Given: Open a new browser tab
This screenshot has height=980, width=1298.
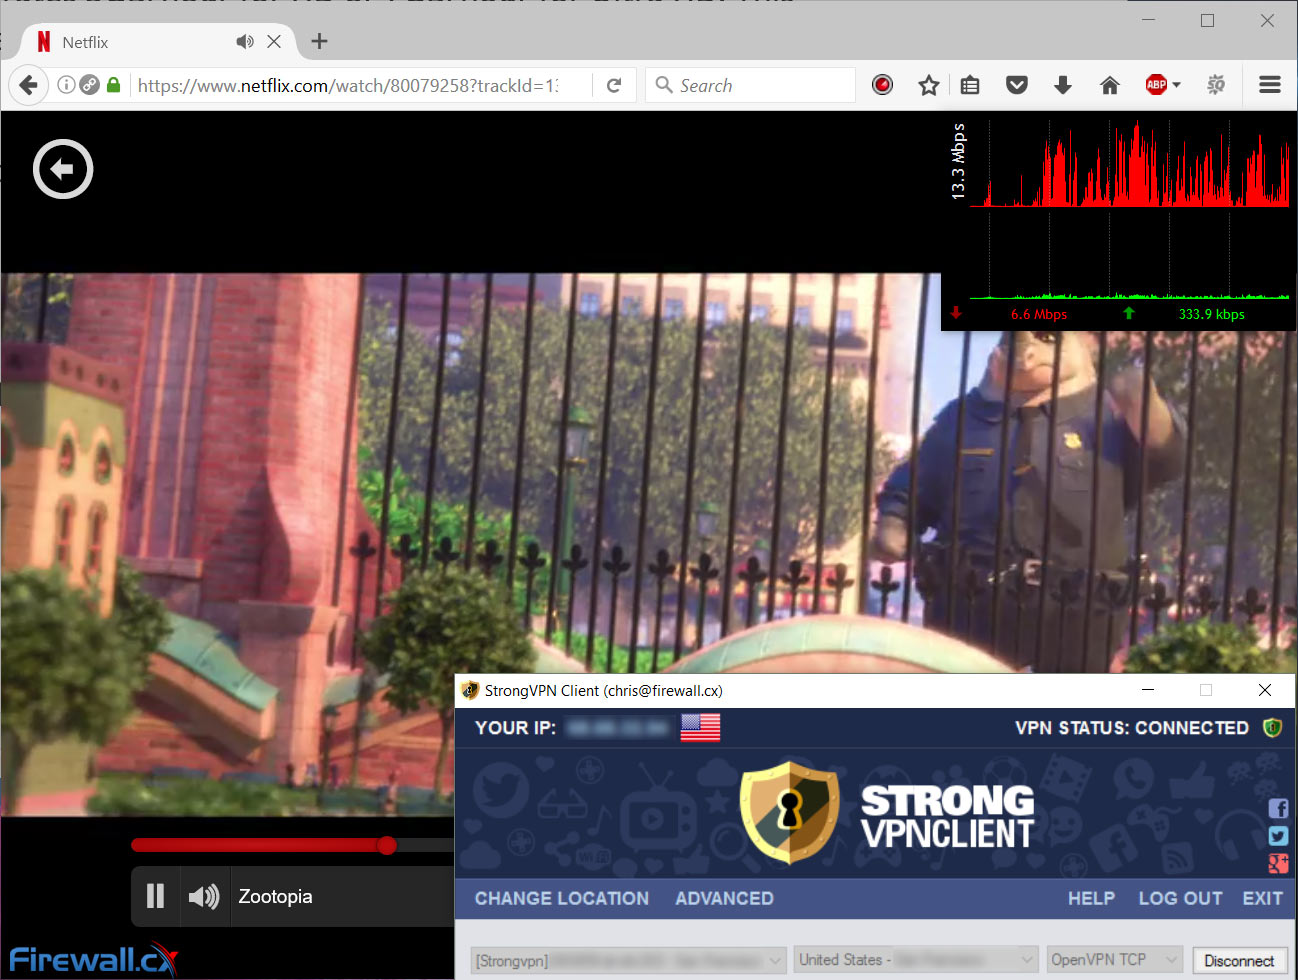Looking at the screenshot, I should coord(319,41).
